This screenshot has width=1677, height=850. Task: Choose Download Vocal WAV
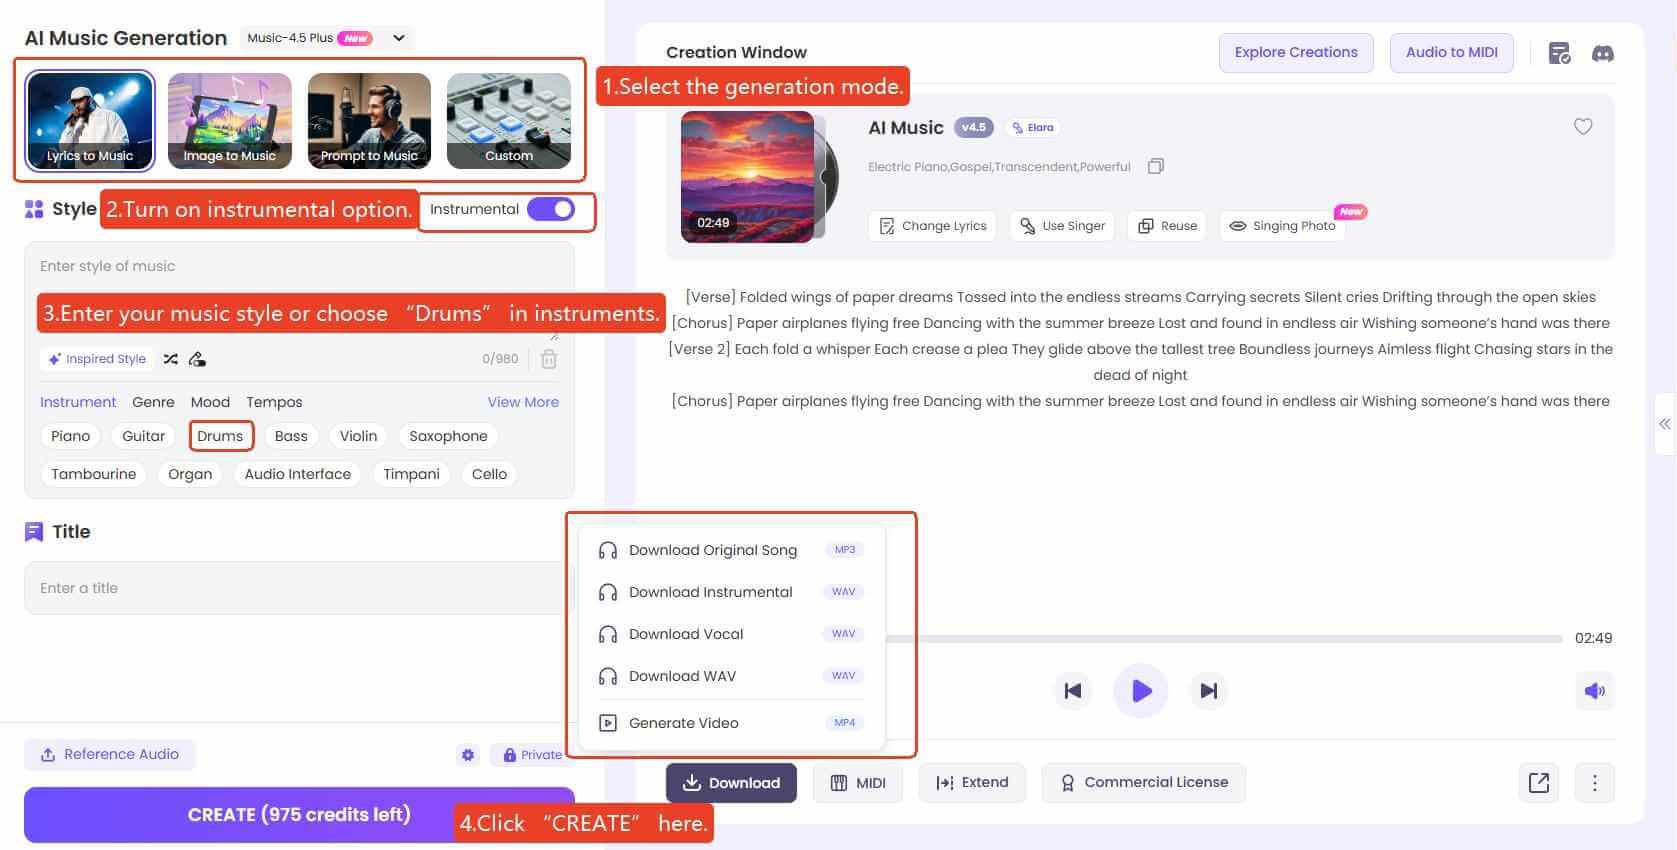[731, 634]
